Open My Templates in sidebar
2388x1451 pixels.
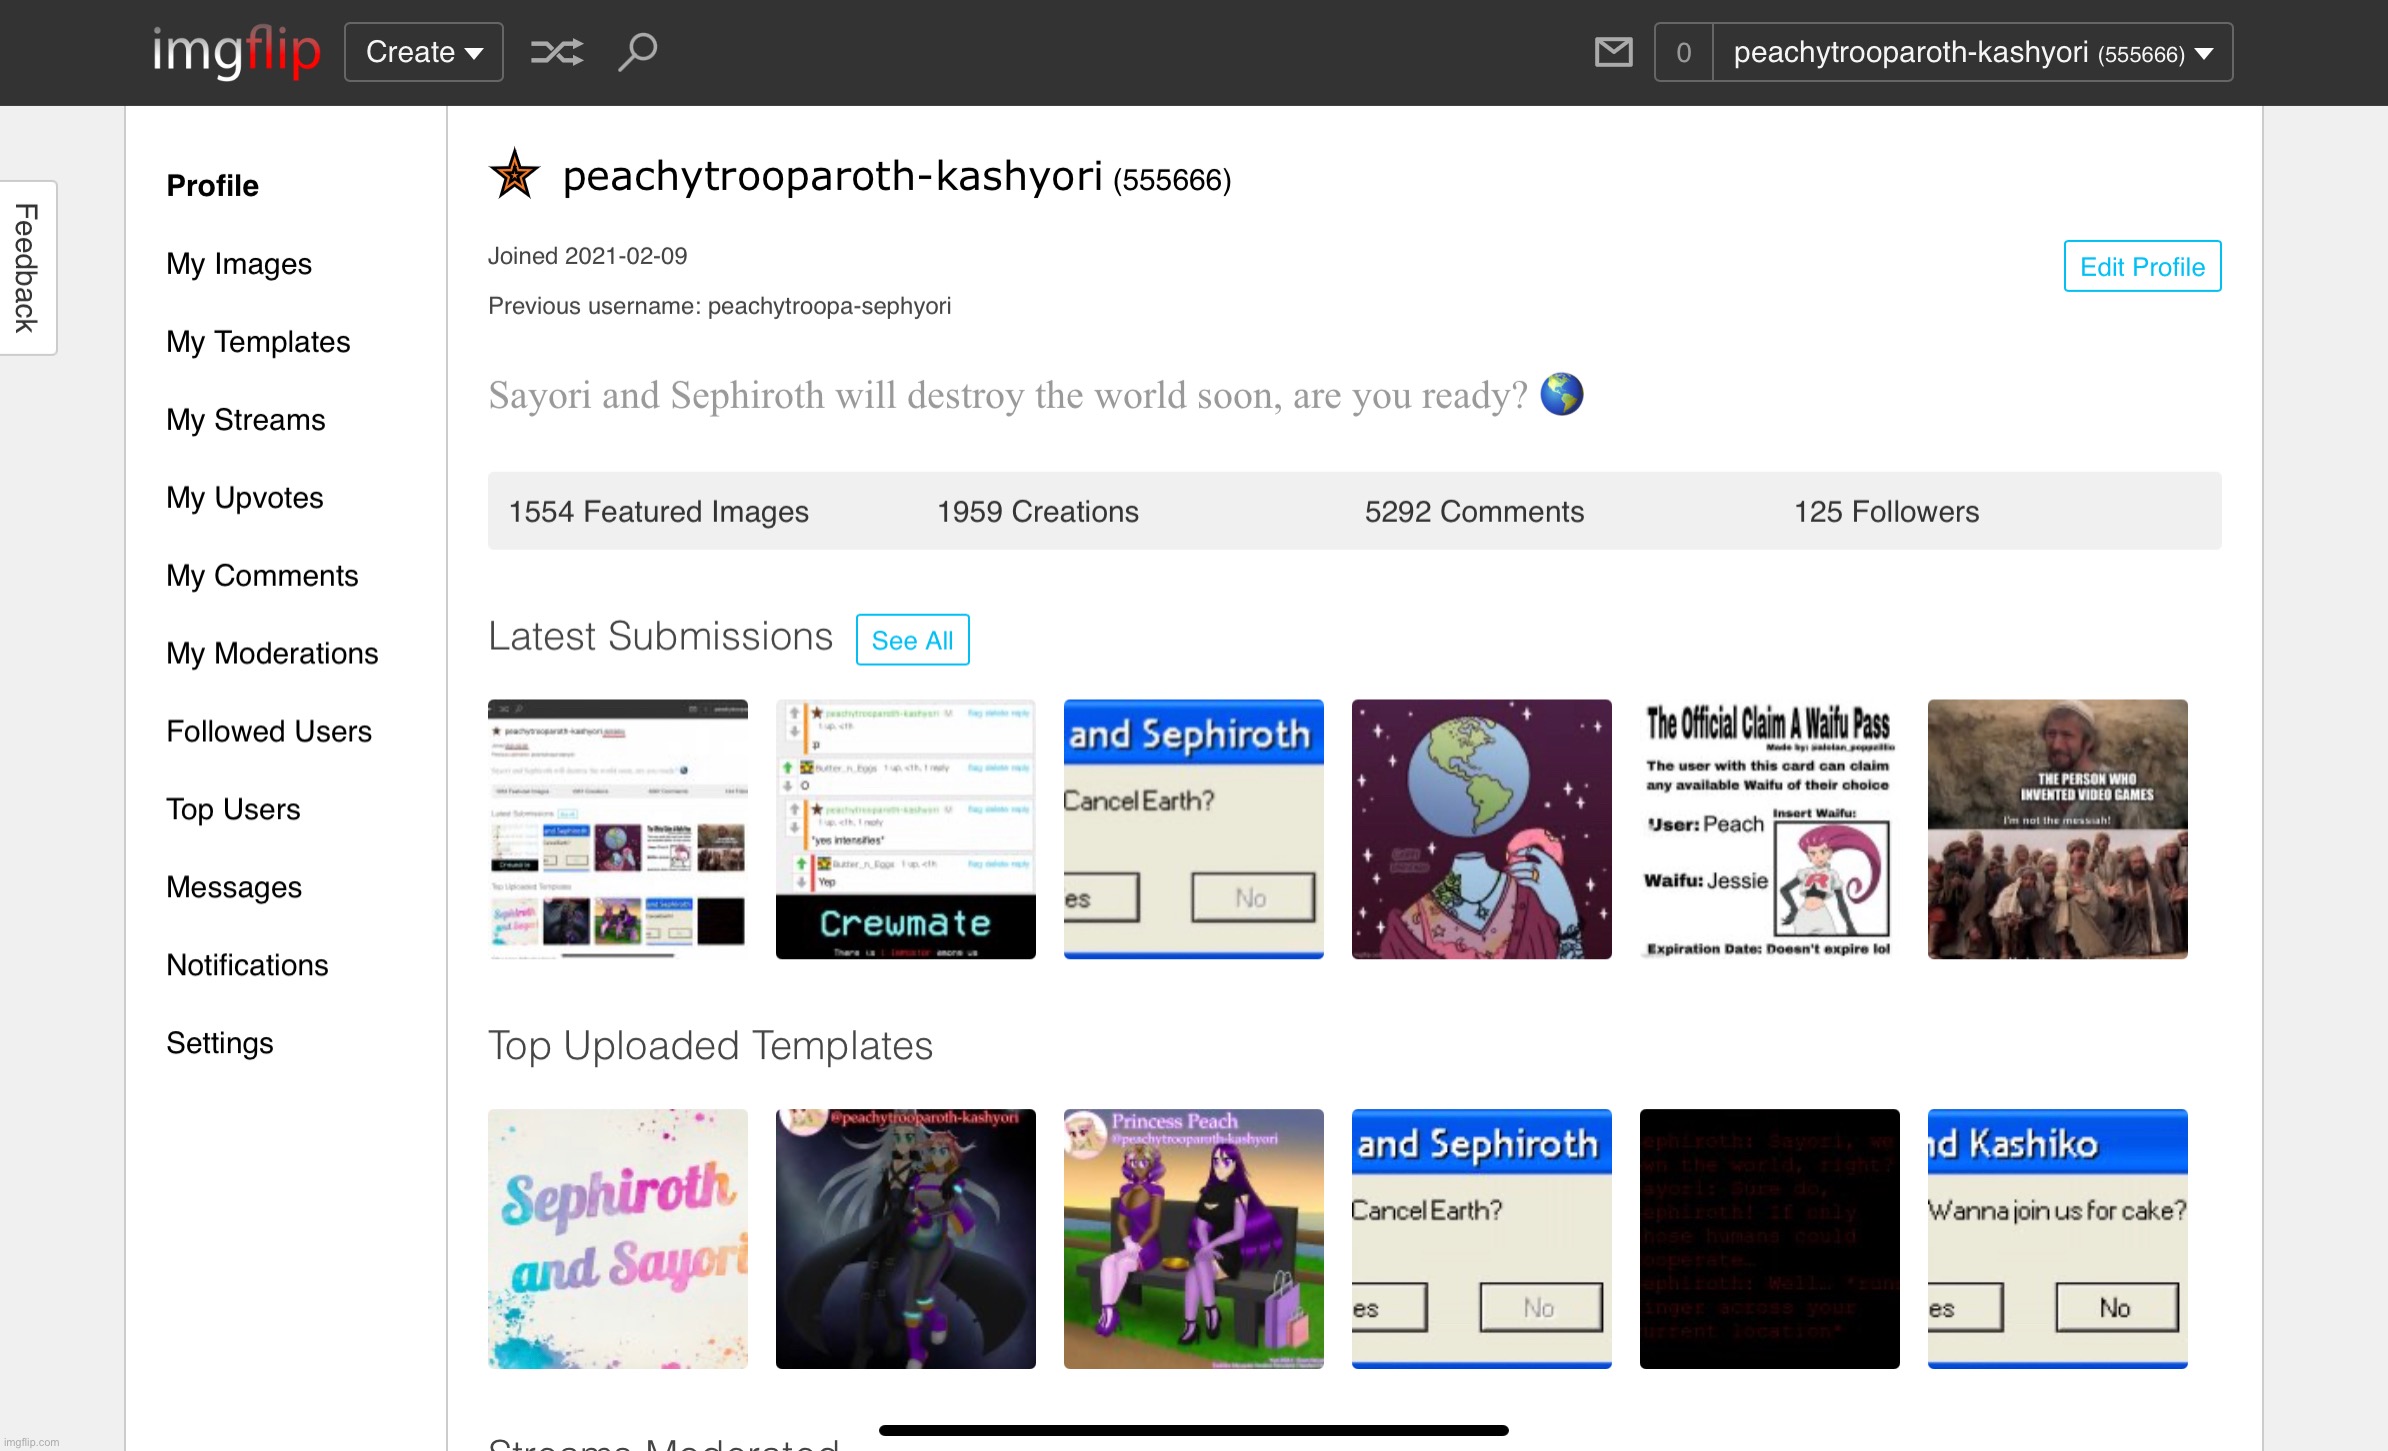point(258,342)
